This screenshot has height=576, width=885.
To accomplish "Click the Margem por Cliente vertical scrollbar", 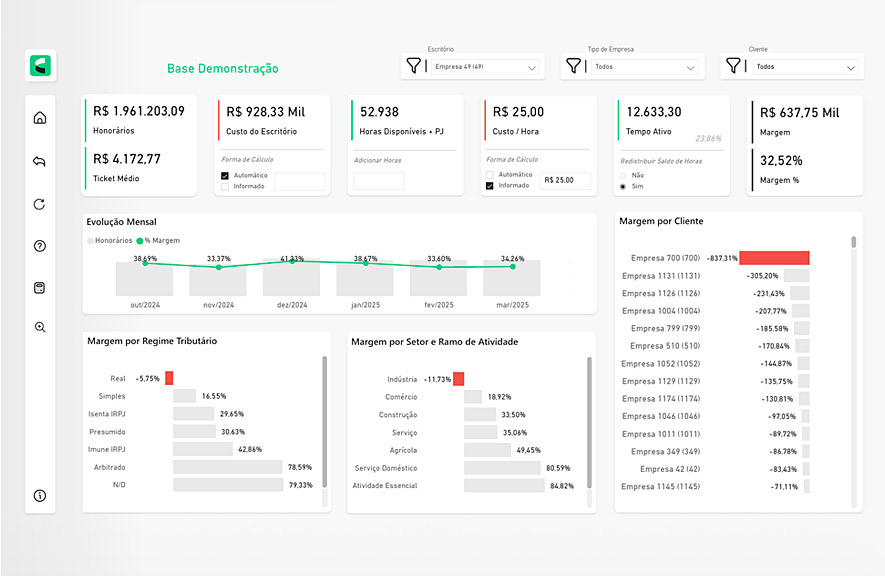I will [x=853, y=242].
